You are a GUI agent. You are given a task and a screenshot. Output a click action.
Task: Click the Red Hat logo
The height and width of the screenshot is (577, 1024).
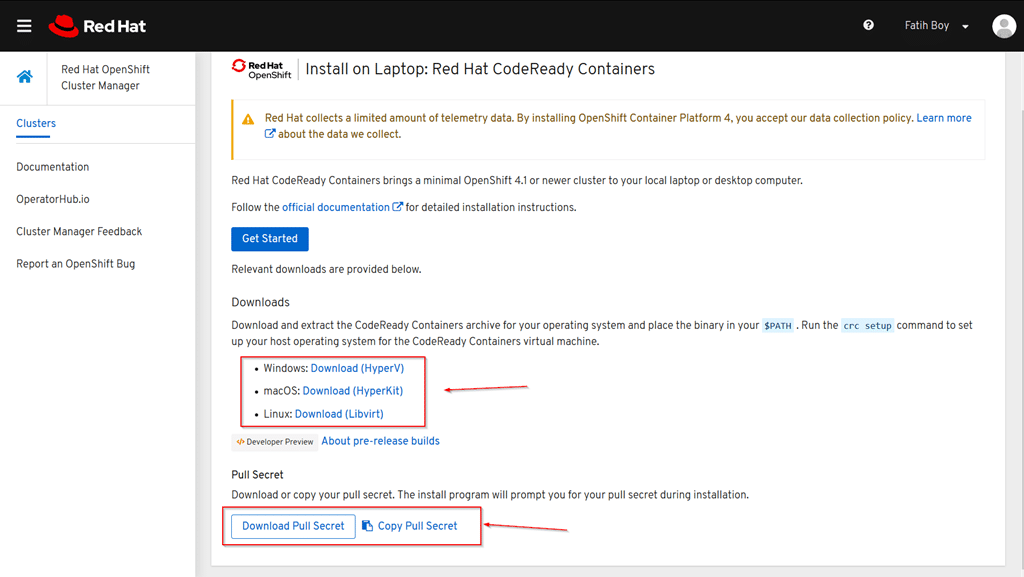(97, 26)
